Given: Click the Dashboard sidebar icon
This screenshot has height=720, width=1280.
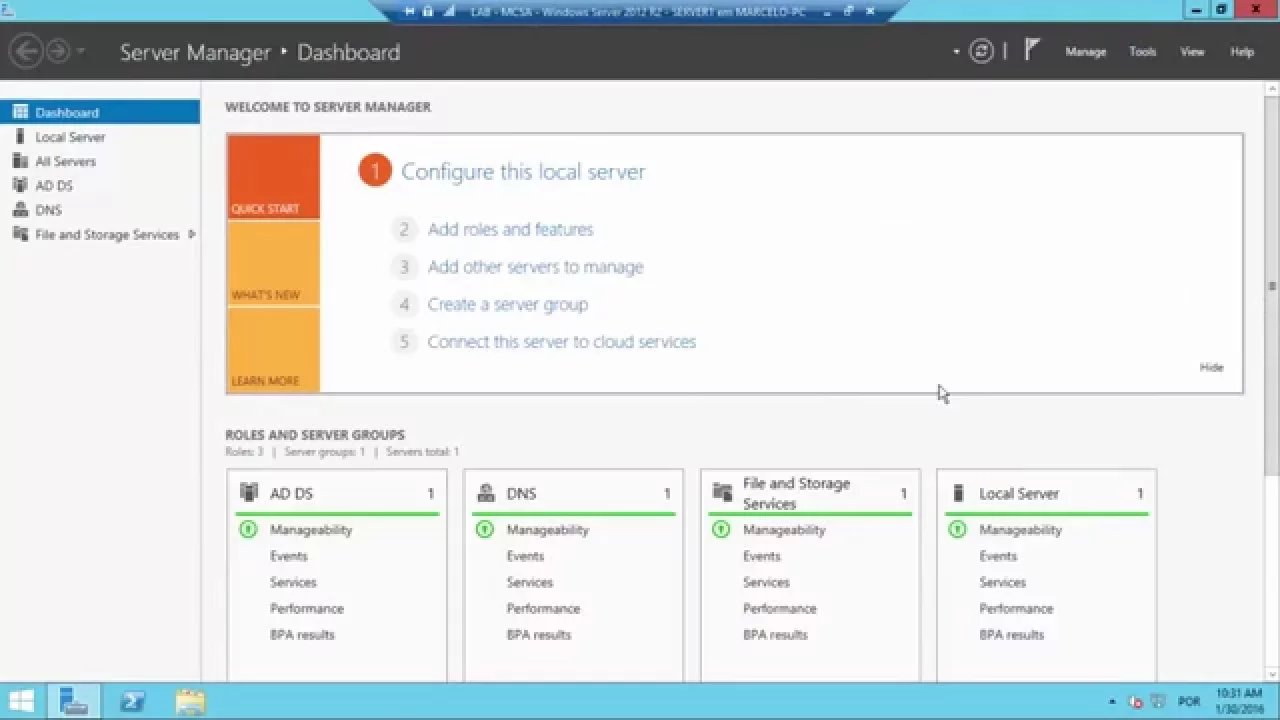Looking at the screenshot, I should pyautogui.click(x=20, y=112).
